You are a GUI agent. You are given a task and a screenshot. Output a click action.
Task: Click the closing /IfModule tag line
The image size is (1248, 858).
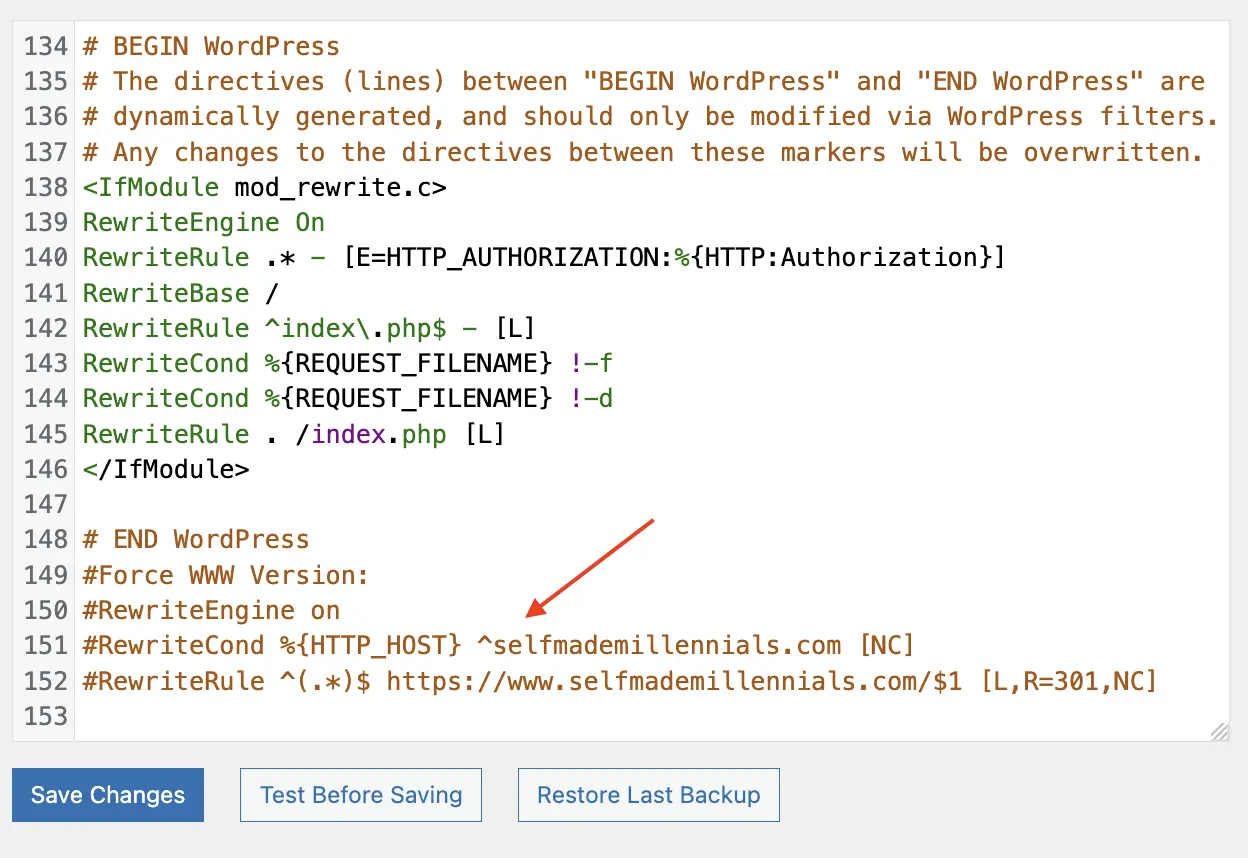point(165,468)
